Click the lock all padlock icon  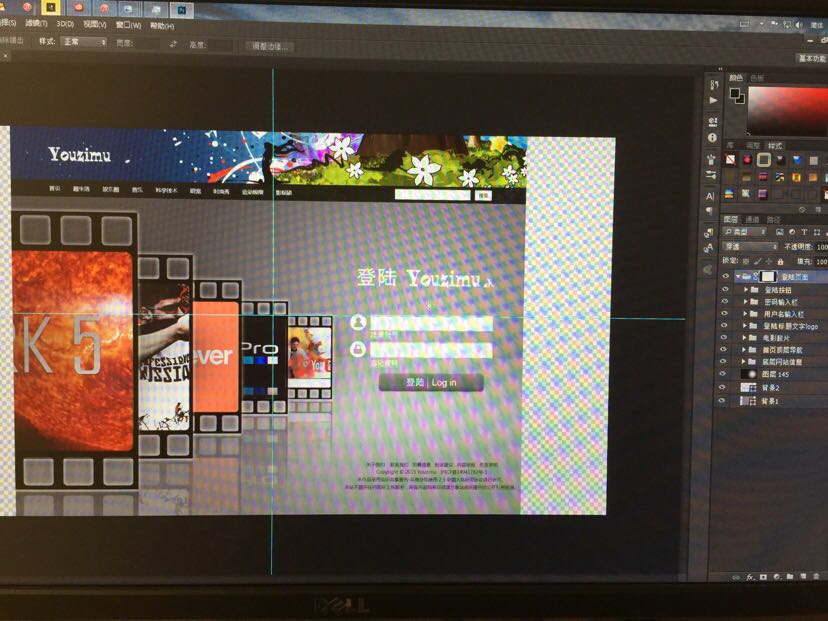click(x=780, y=261)
